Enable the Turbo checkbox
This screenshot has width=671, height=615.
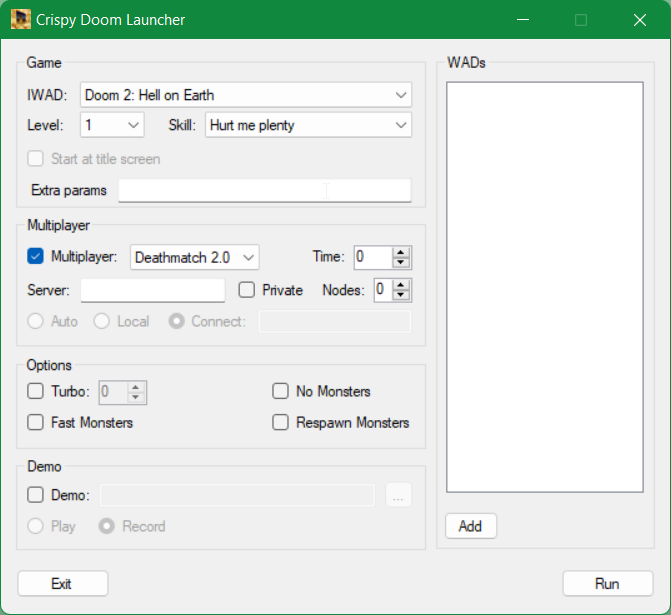[35, 391]
